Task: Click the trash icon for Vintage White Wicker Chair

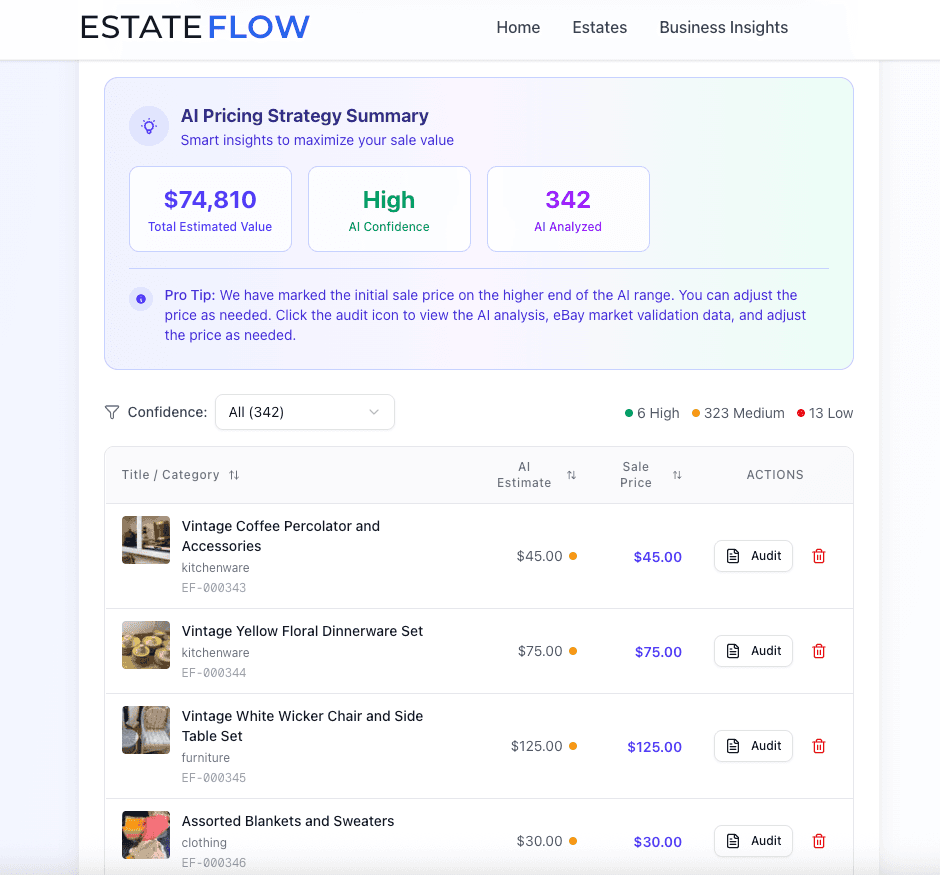Action: (818, 745)
